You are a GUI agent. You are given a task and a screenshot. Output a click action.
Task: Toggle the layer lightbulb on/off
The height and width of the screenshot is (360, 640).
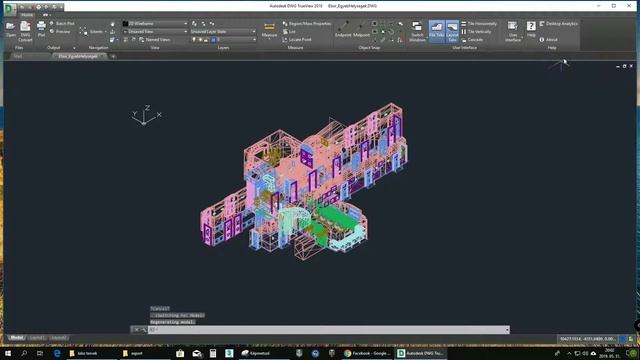click(x=194, y=40)
